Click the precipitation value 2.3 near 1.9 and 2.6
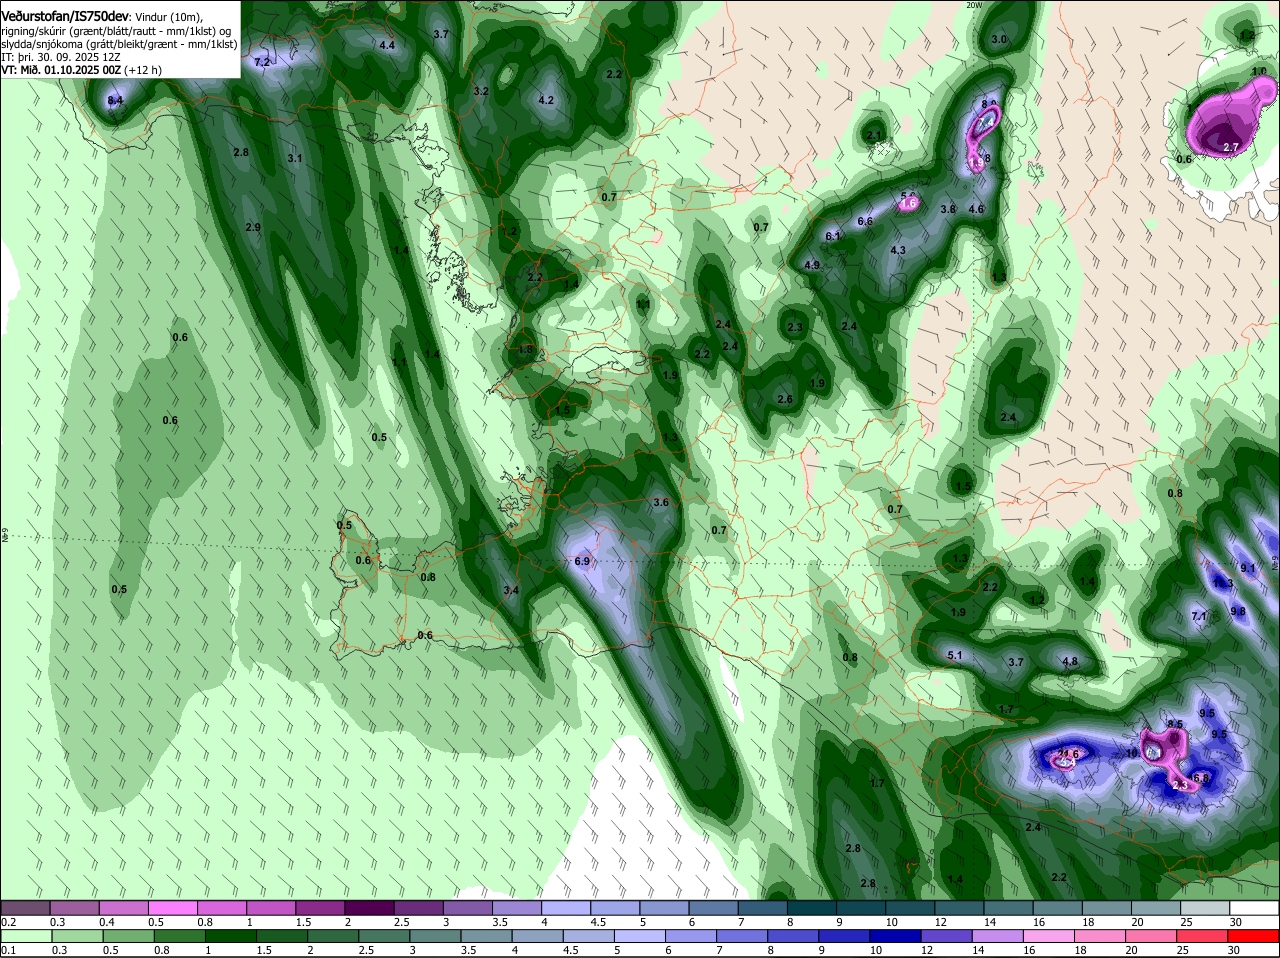The width and height of the screenshot is (1280, 958). [795, 327]
